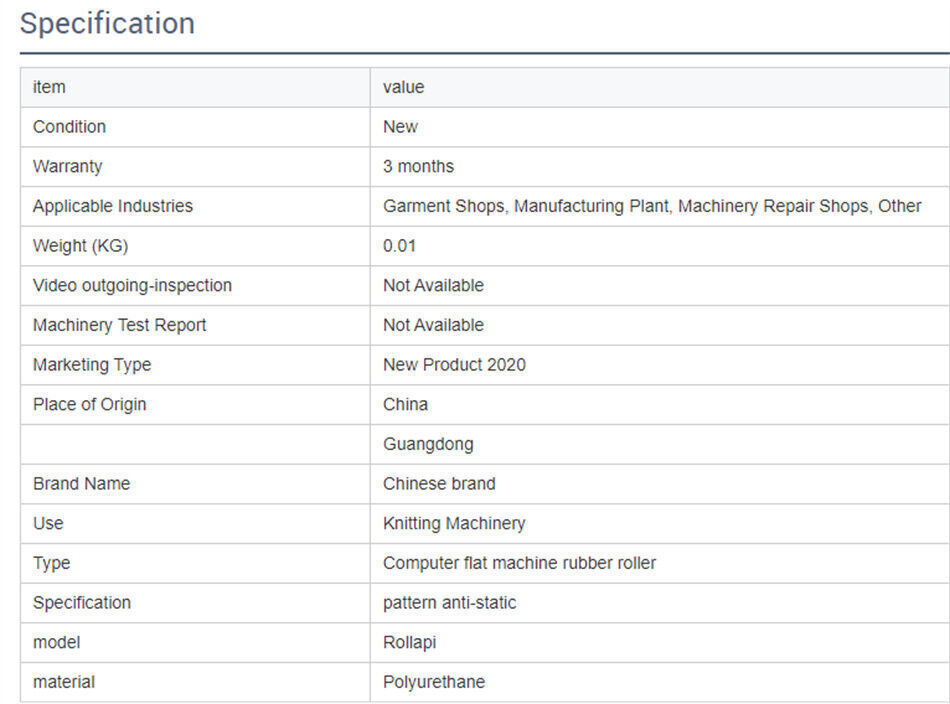Click the Garment Shops industries value text
The image size is (950, 704).
pos(651,206)
